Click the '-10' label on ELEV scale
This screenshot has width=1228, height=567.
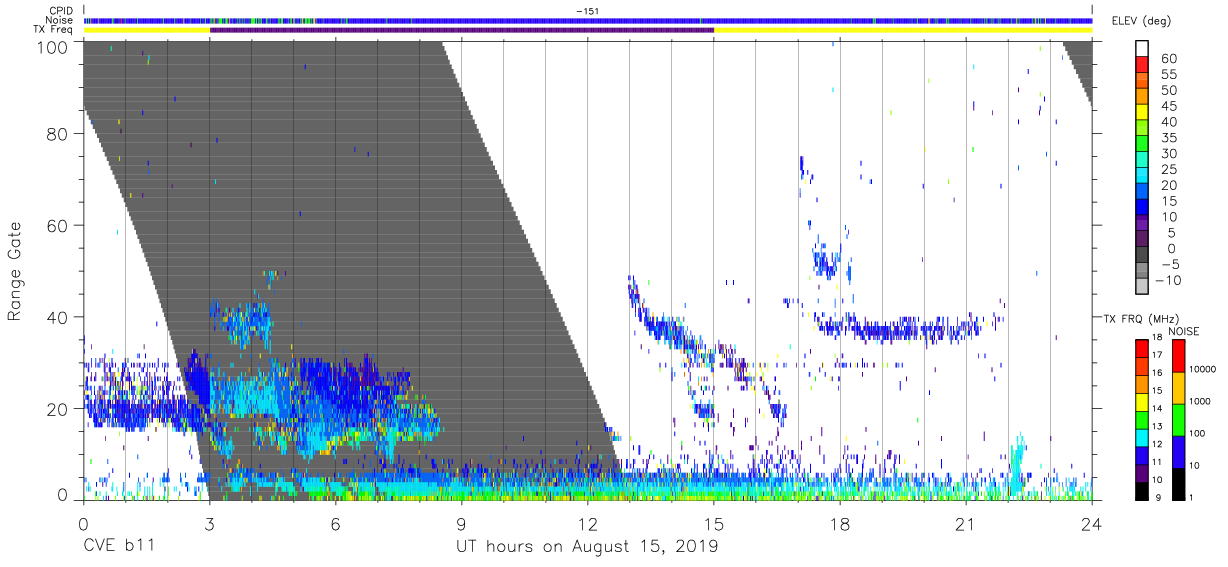tap(1171, 280)
